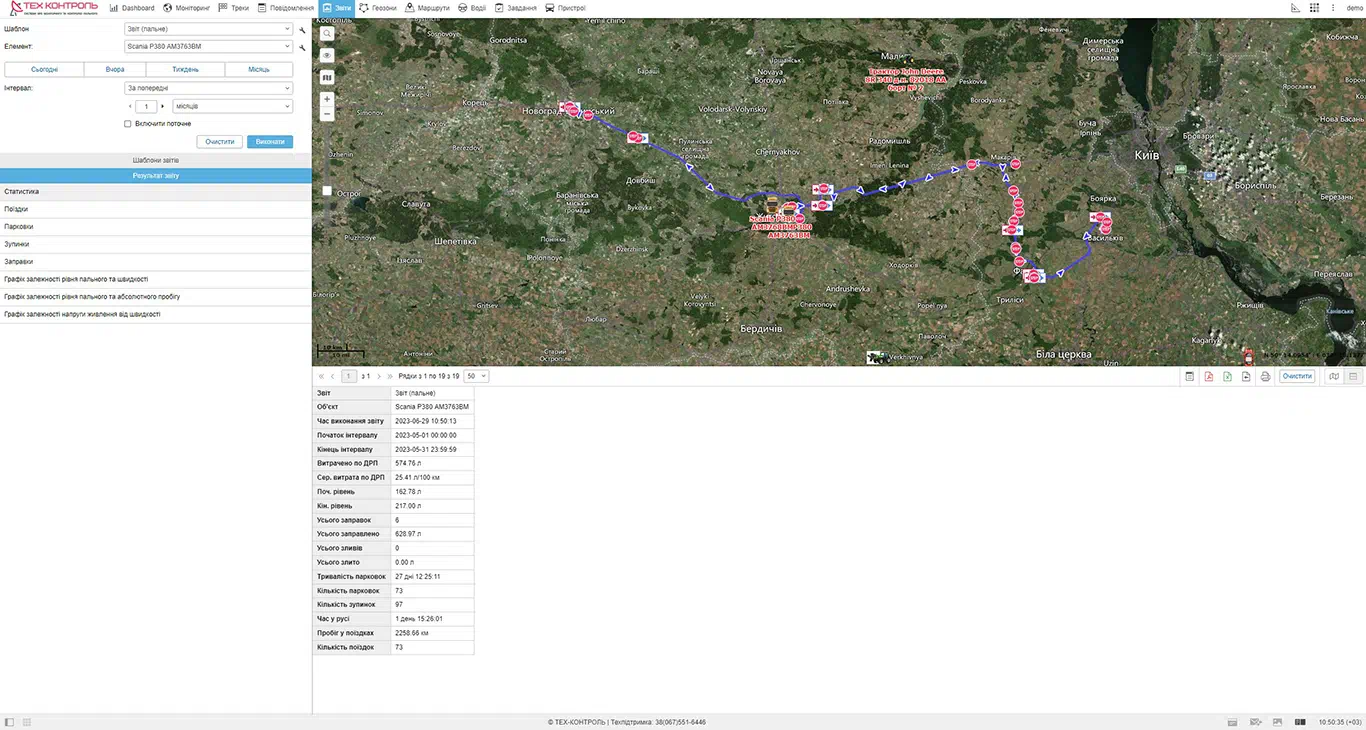Zoom out the map with minus
This screenshot has height=730, width=1366.
[327, 113]
